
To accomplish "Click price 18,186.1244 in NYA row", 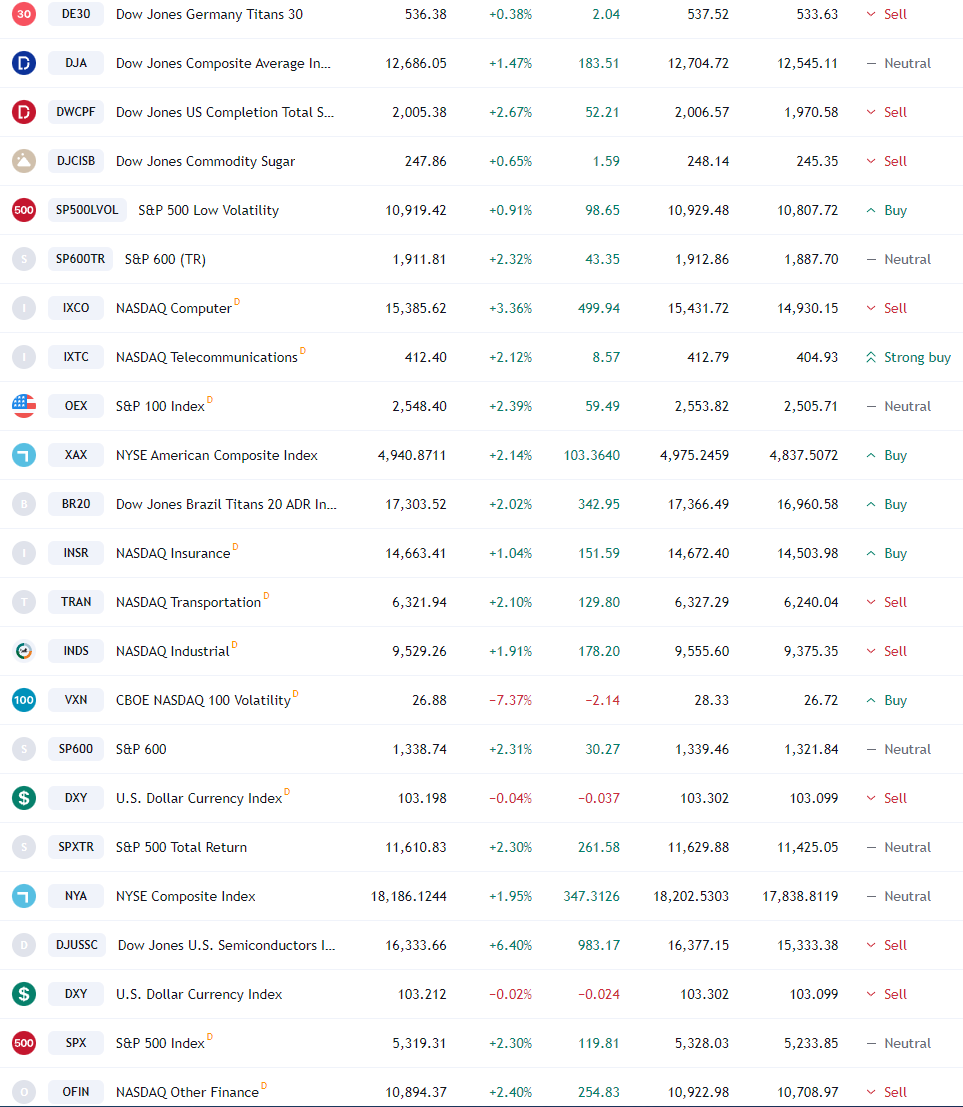I will pos(409,897).
